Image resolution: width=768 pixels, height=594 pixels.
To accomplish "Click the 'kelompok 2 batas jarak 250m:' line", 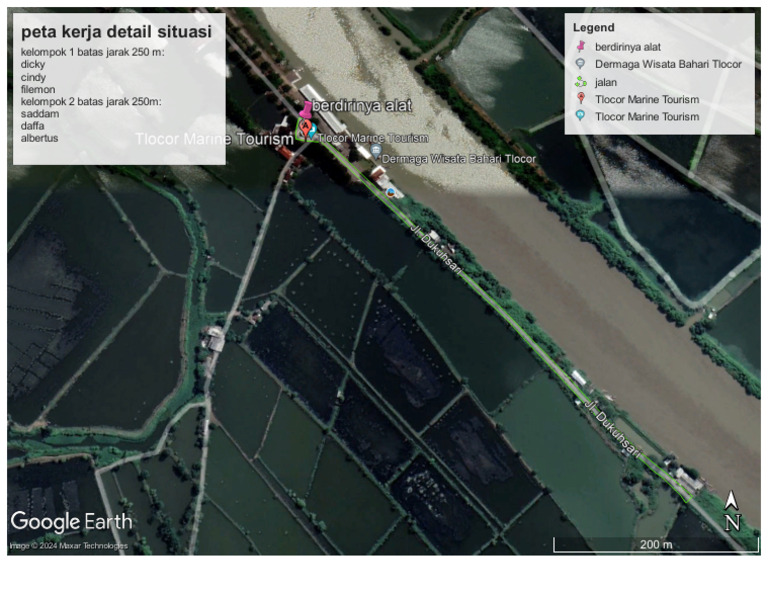I will [91, 102].
